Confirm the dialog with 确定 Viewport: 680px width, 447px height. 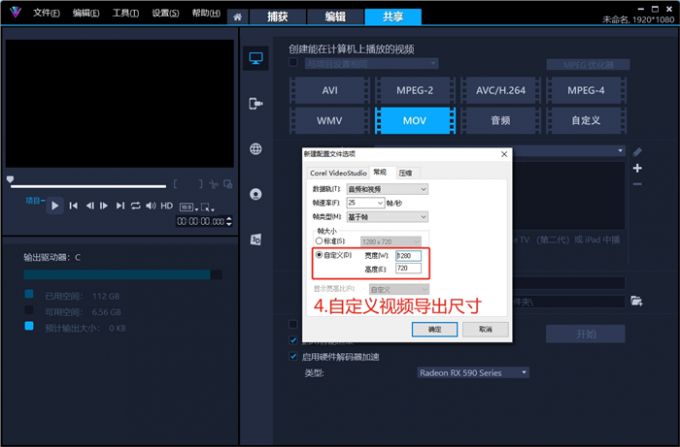click(x=435, y=329)
